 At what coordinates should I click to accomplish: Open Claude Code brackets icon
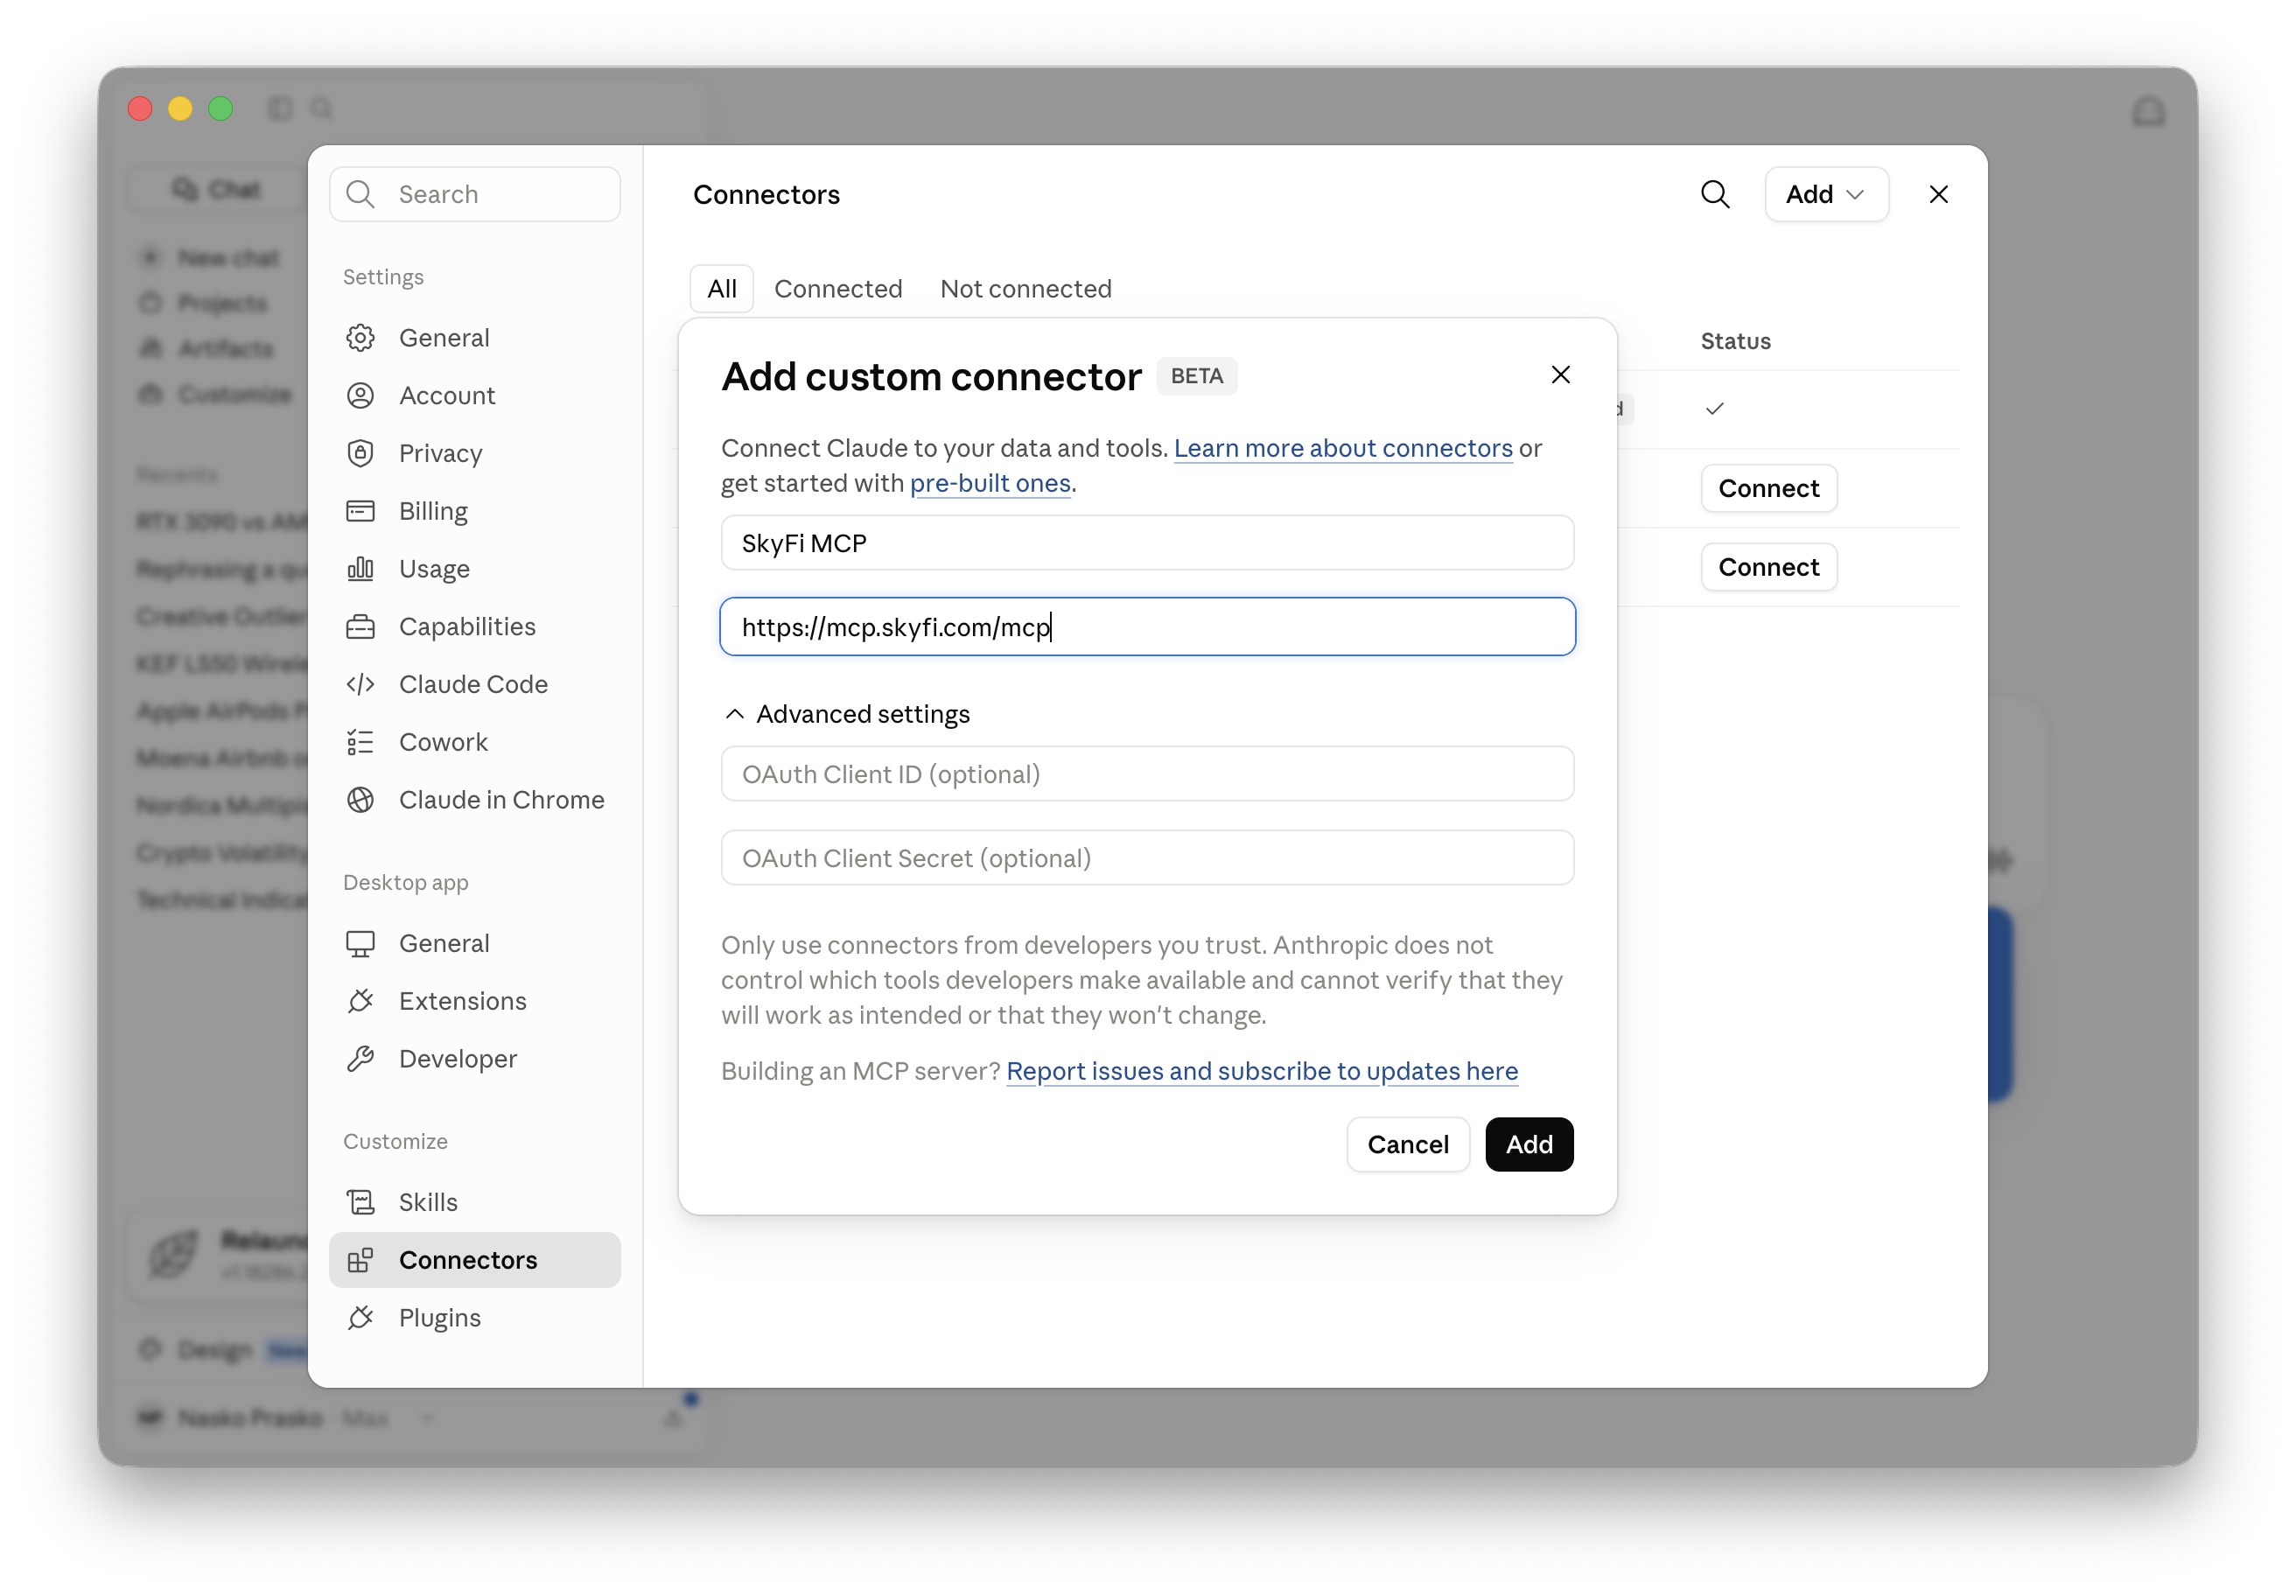coord(360,685)
